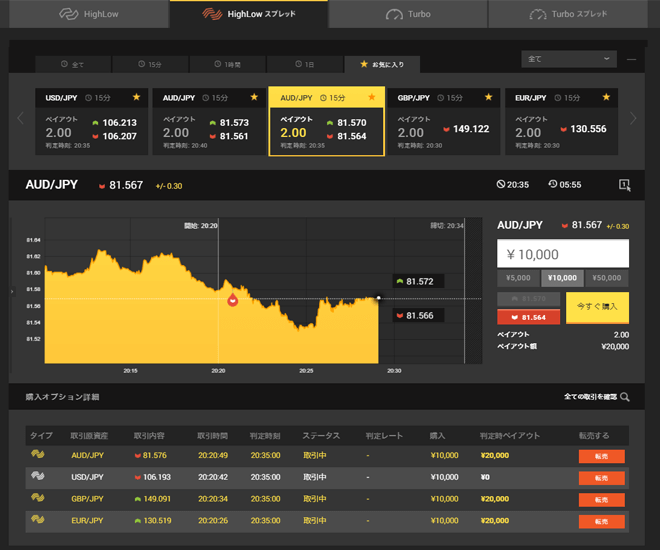Expand the chart's left side panel arrow

pyautogui.click(x=12, y=291)
